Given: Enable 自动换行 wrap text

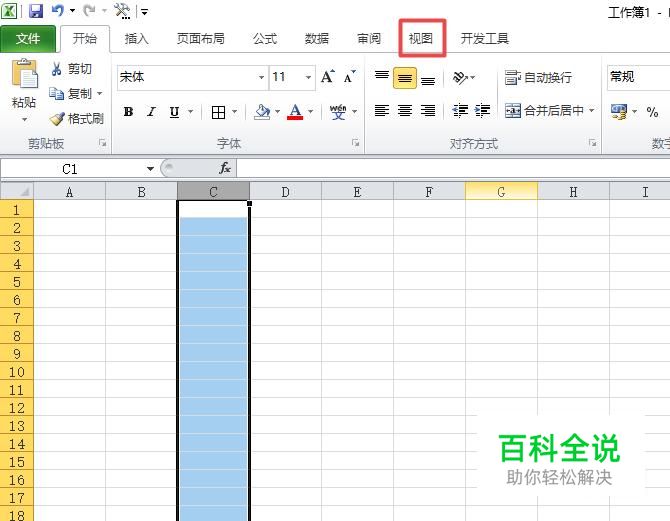Looking at the screenshot, I should click(x=538, y=78).
